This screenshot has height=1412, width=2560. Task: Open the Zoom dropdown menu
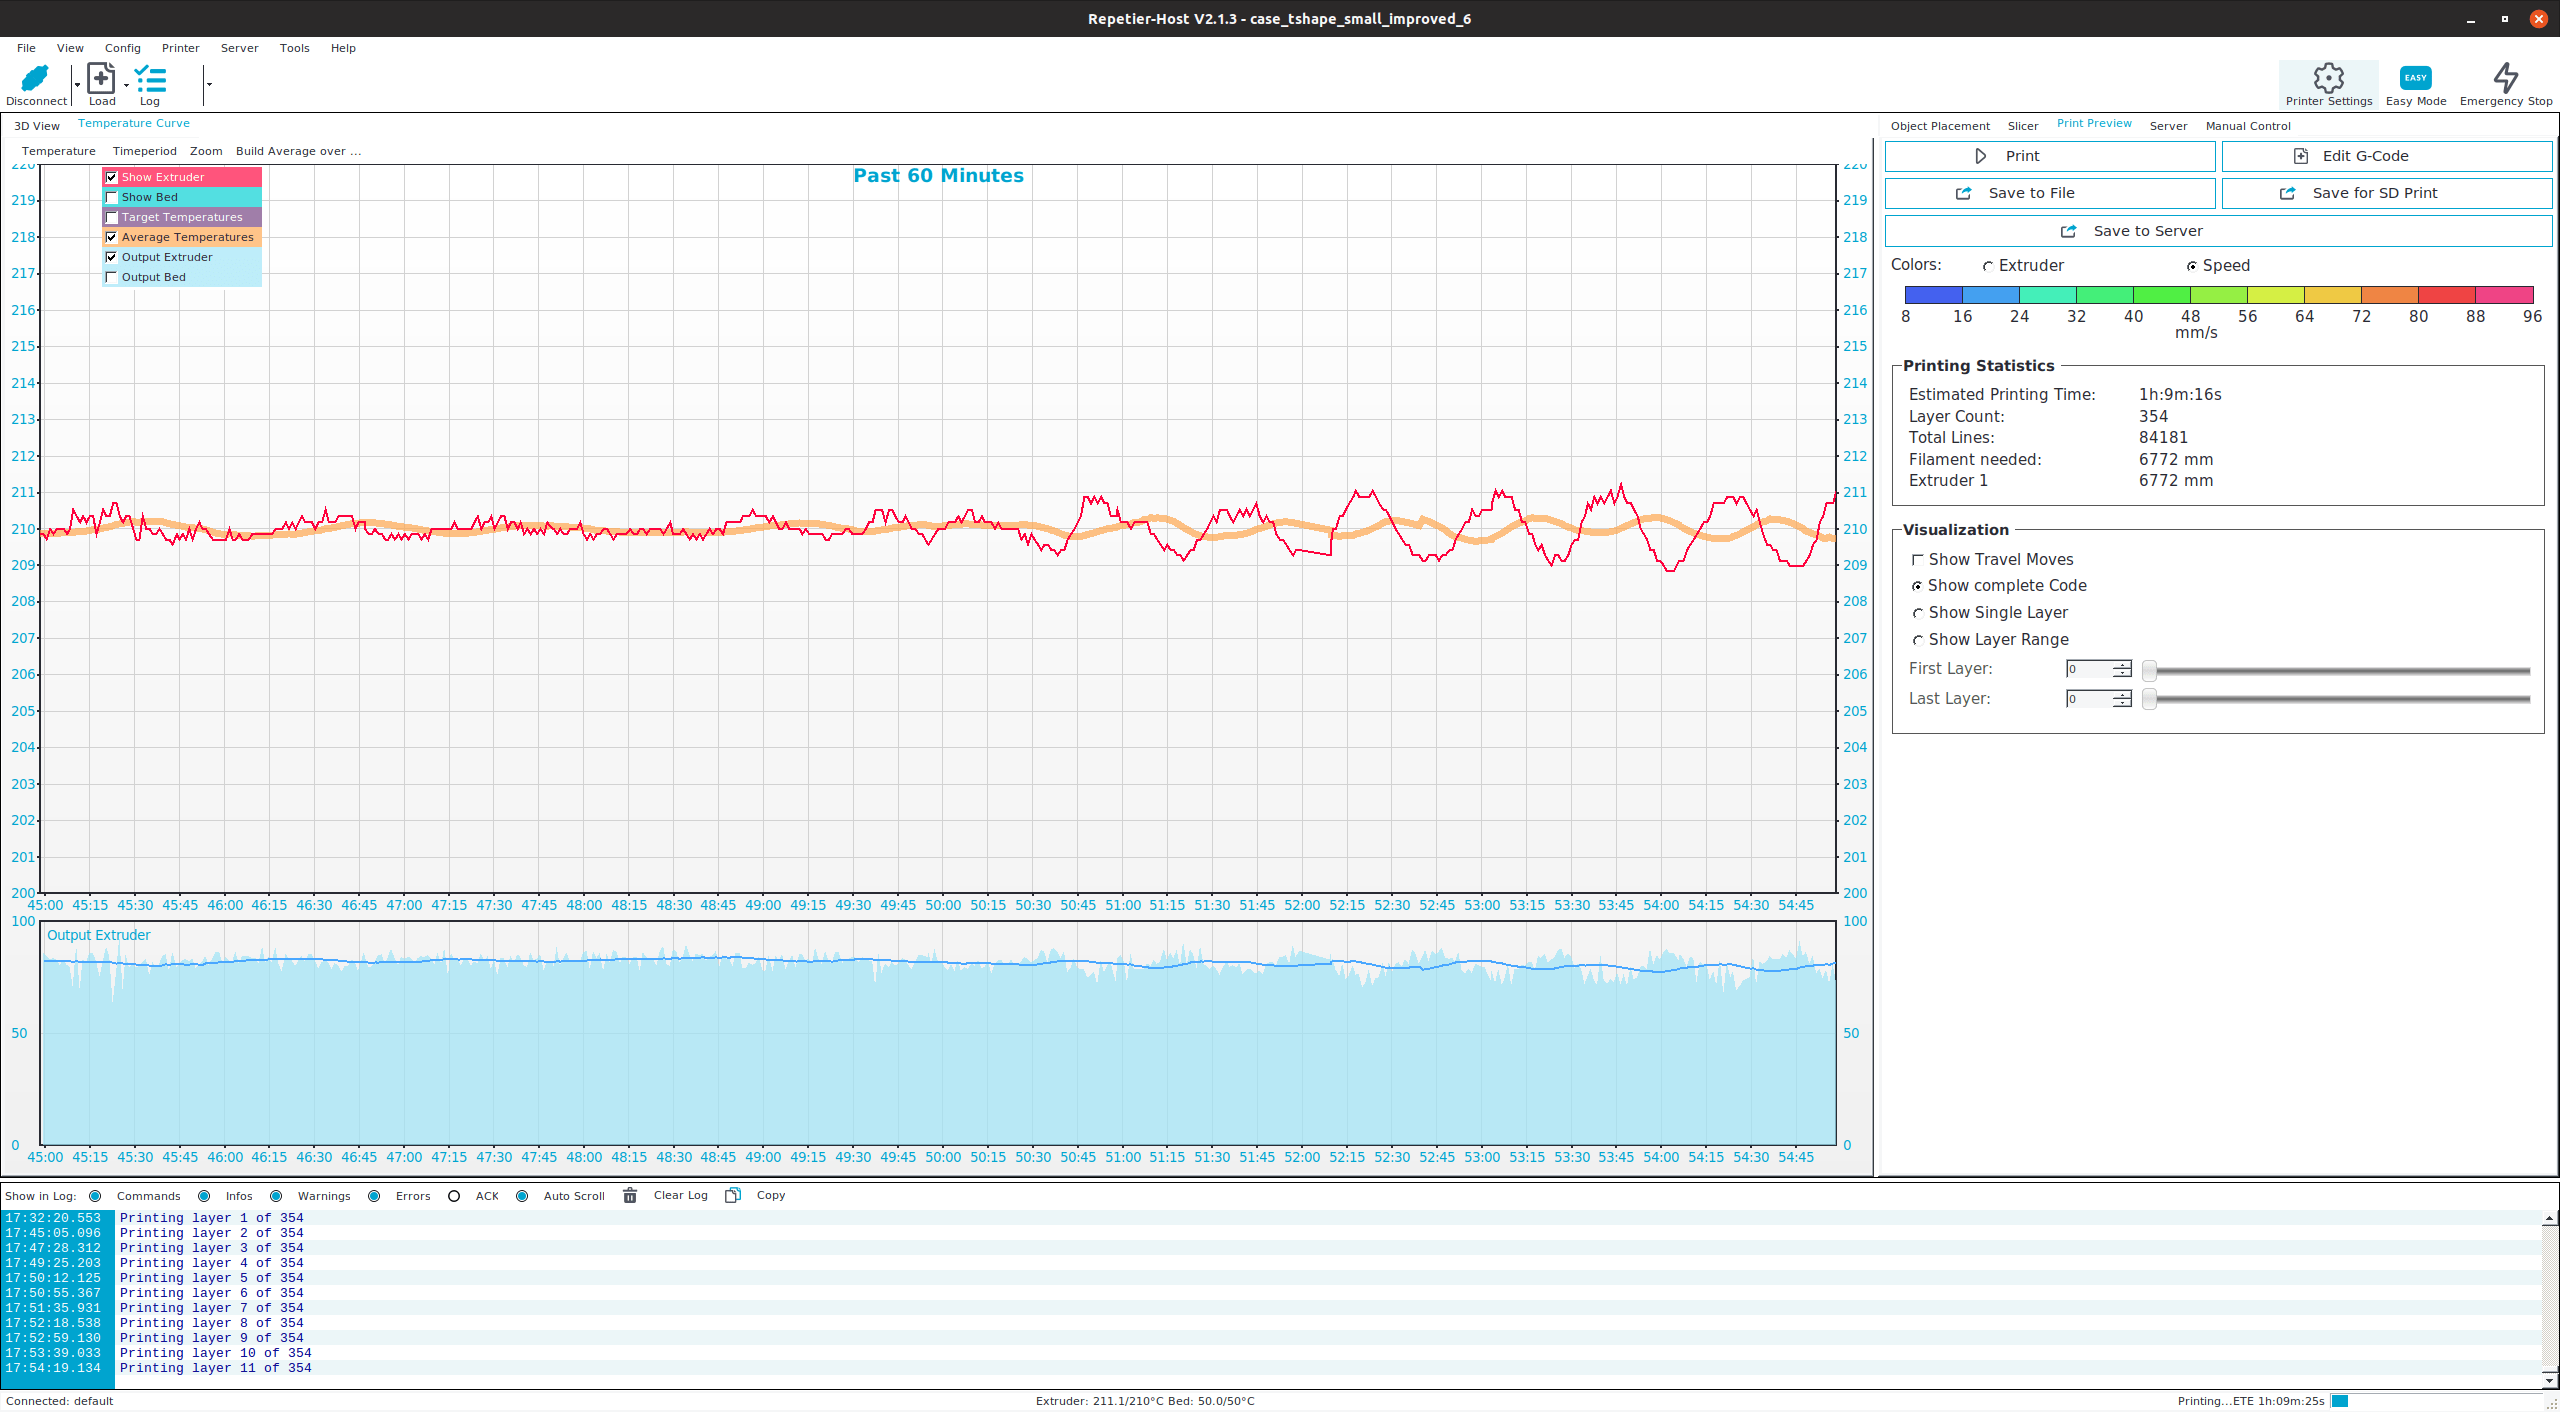click(206, 151)
